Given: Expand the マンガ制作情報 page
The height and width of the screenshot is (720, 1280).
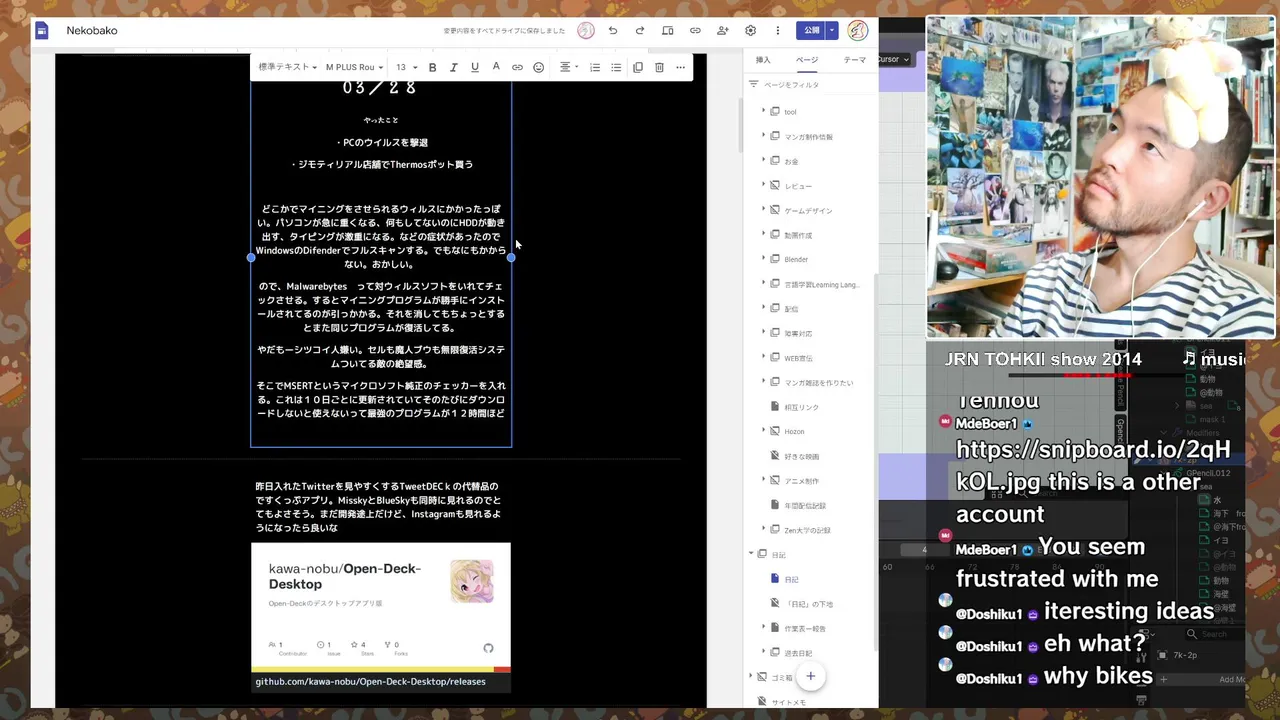Looking at the screenshot, I should coord(763,136).
